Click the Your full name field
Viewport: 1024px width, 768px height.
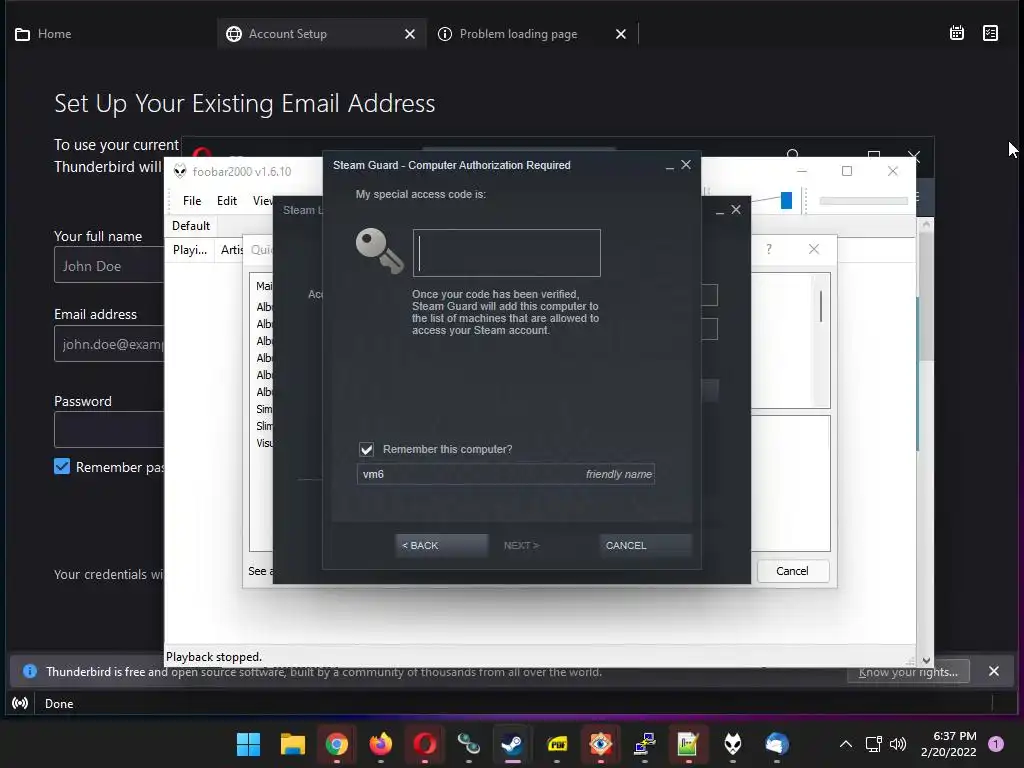coord(109,266)
